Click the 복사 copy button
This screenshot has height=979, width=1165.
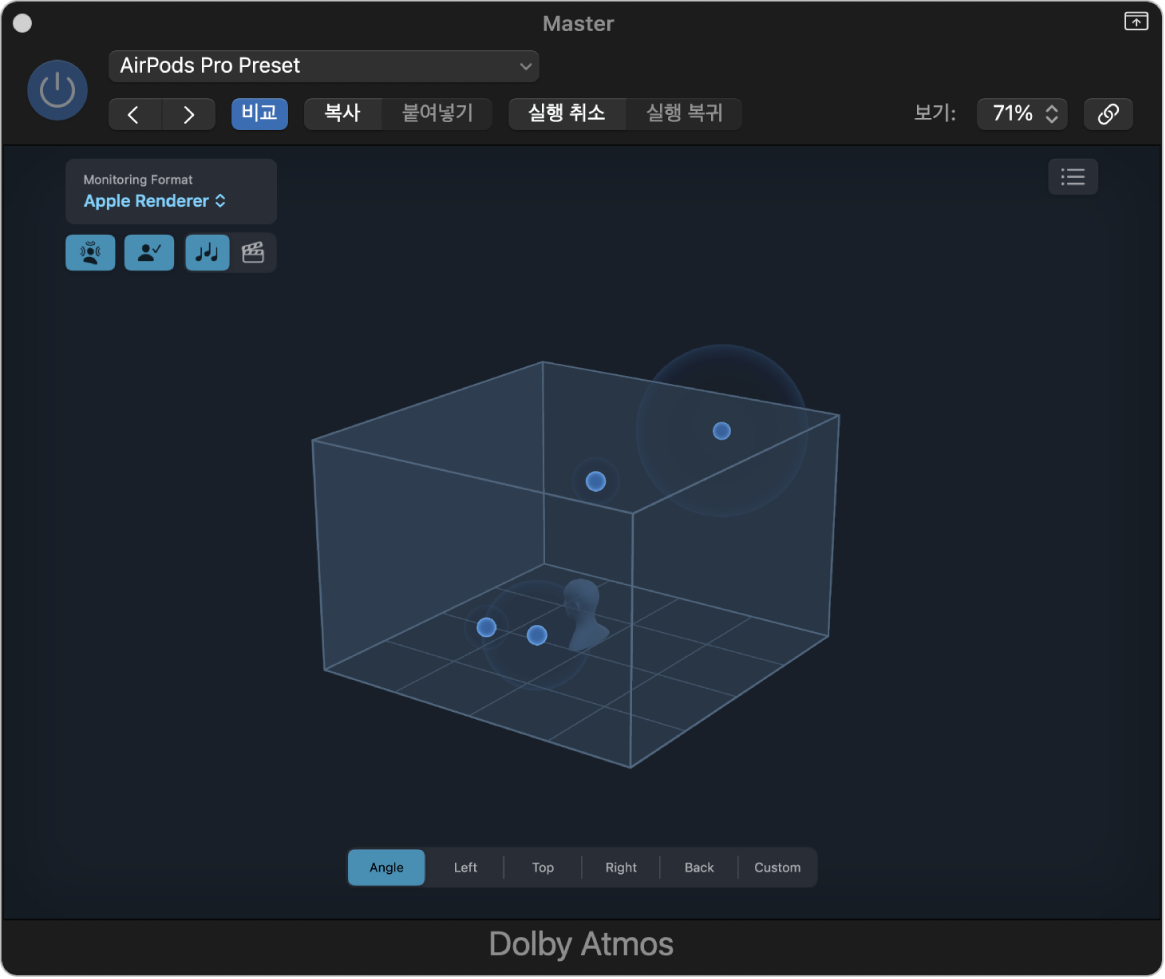343,114
